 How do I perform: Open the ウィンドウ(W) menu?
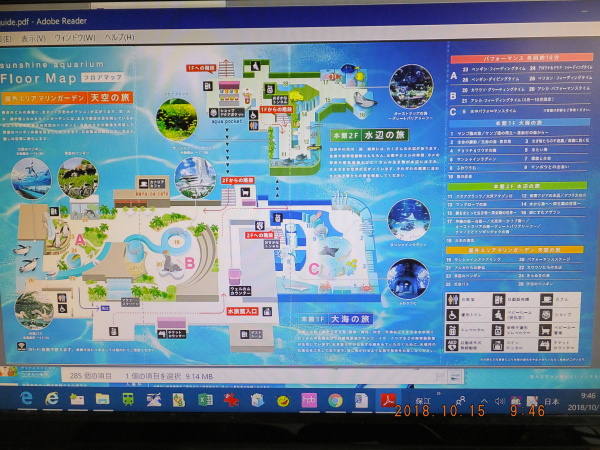pyautogui.click(x=75, y=38)
